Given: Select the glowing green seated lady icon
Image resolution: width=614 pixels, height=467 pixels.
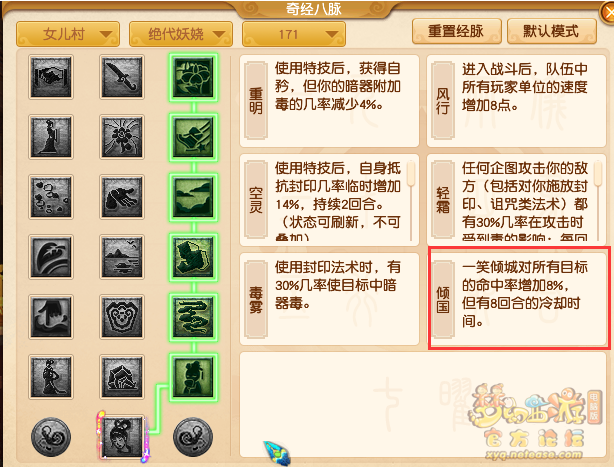Looking at the screenshot, I should click(x=193, y=377).
